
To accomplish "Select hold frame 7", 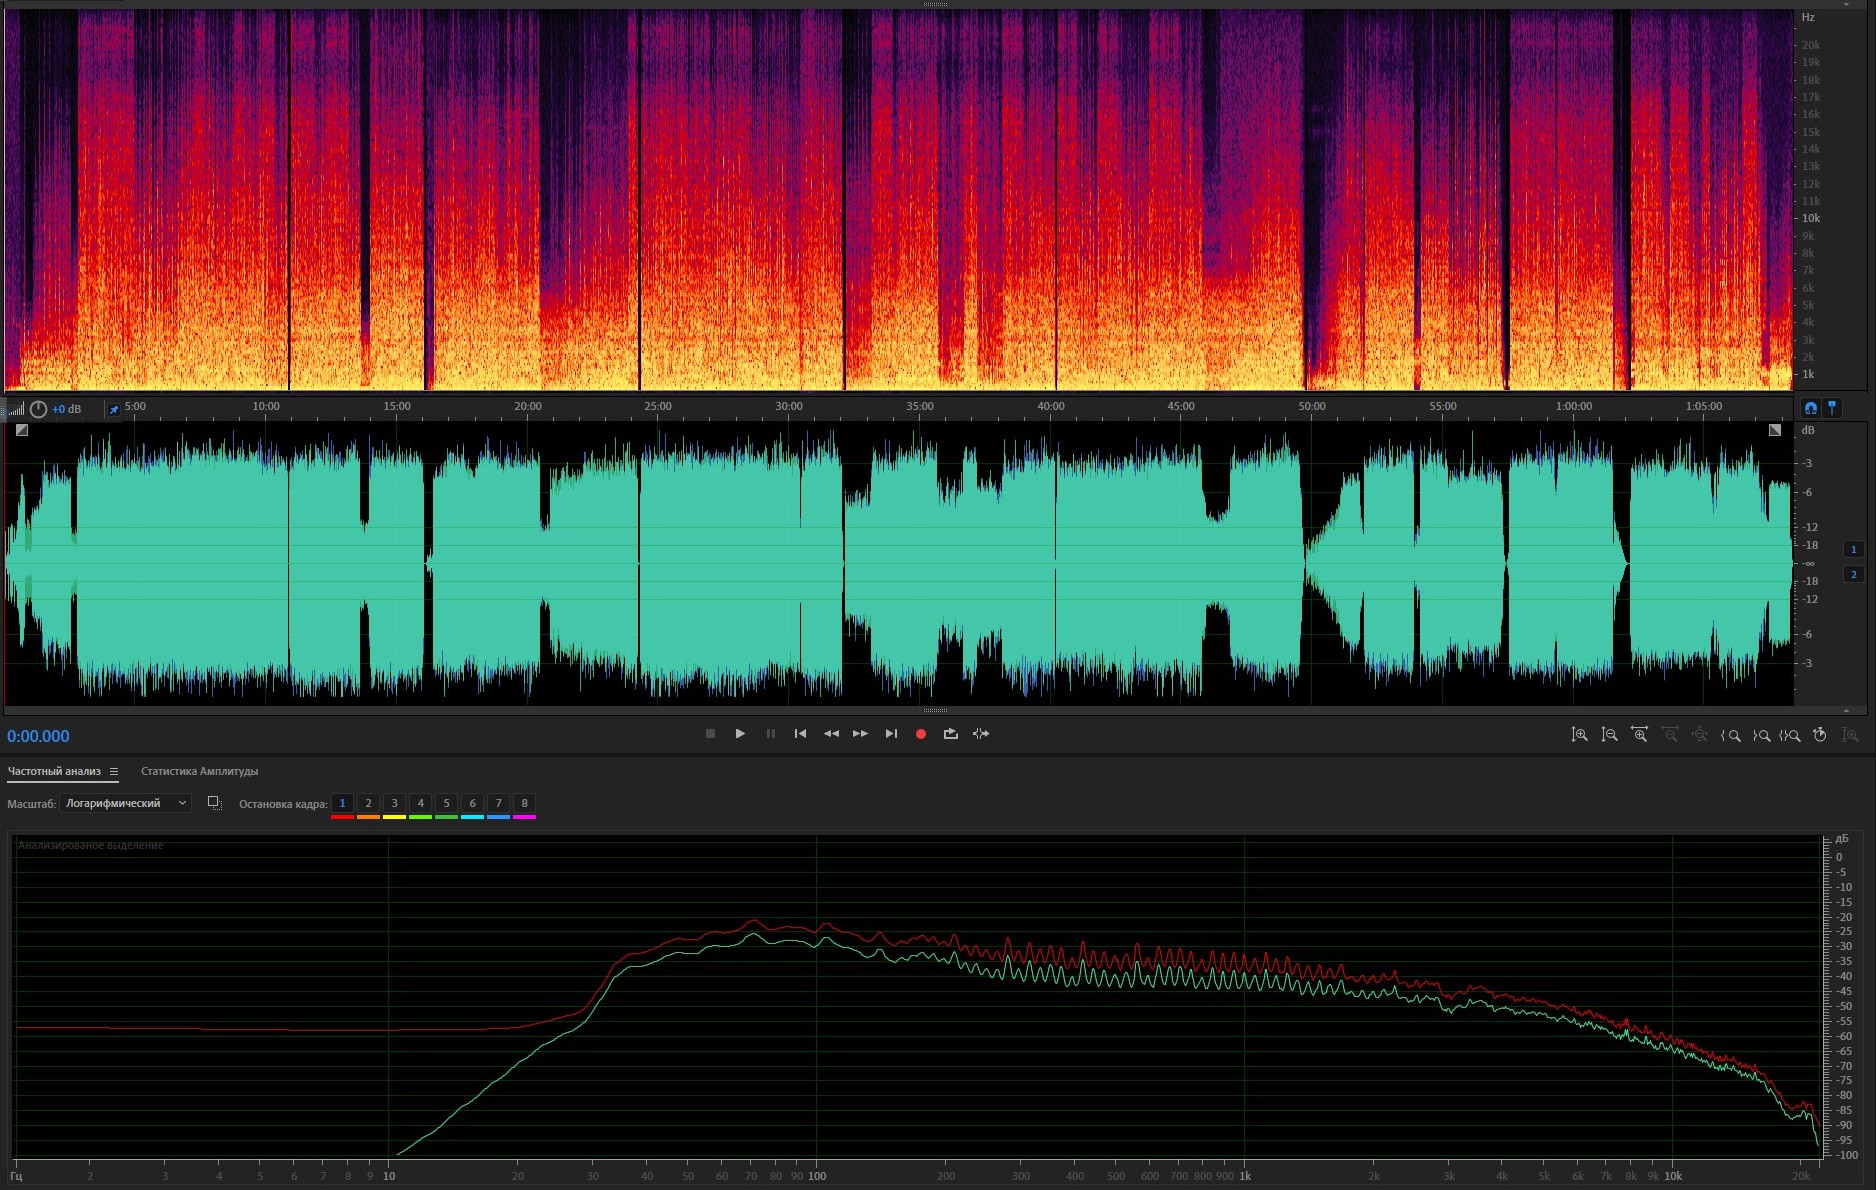I will (498, 803).
